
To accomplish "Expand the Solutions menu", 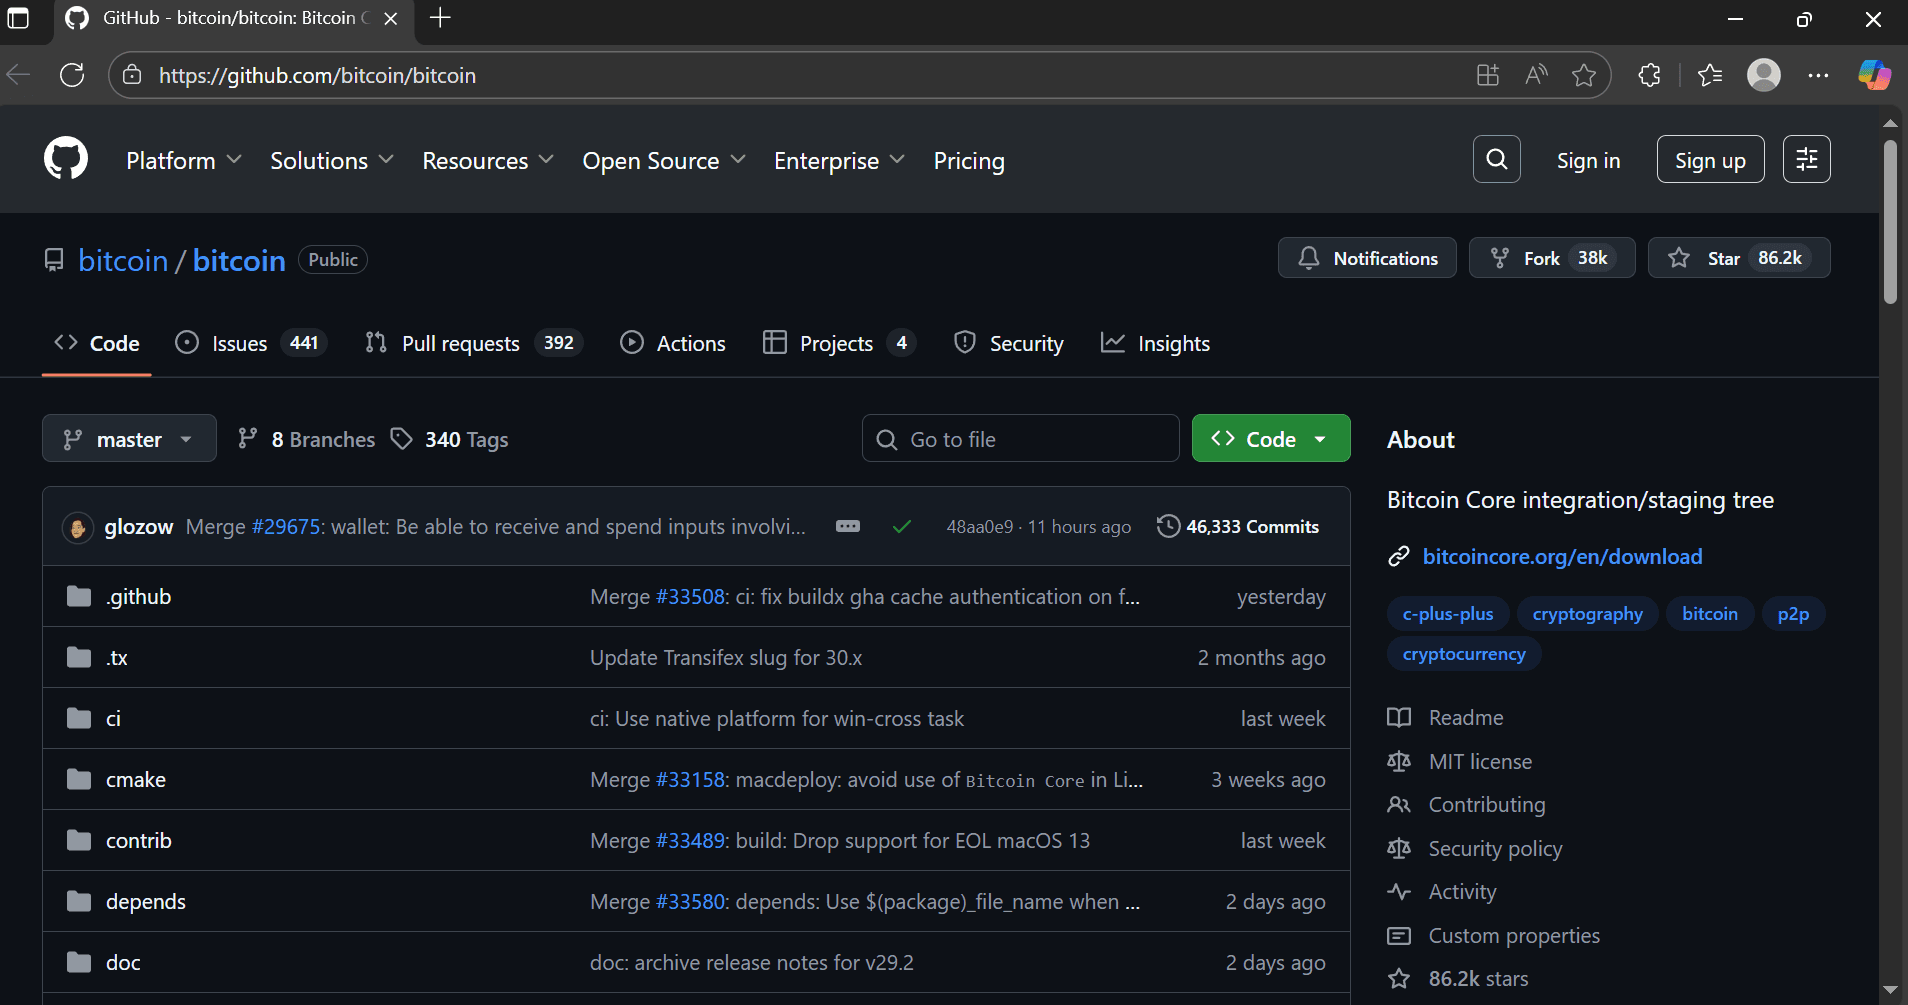I will click(x=332, y=161).
